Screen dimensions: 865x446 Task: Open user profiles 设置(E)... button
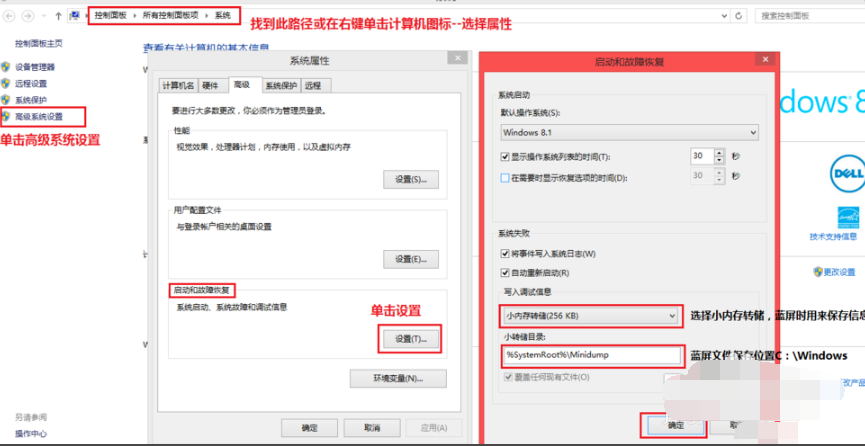(411, 259)
